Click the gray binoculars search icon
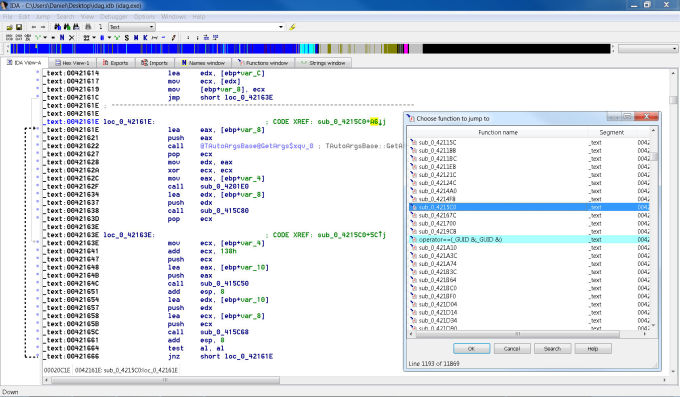 point(88,27)
